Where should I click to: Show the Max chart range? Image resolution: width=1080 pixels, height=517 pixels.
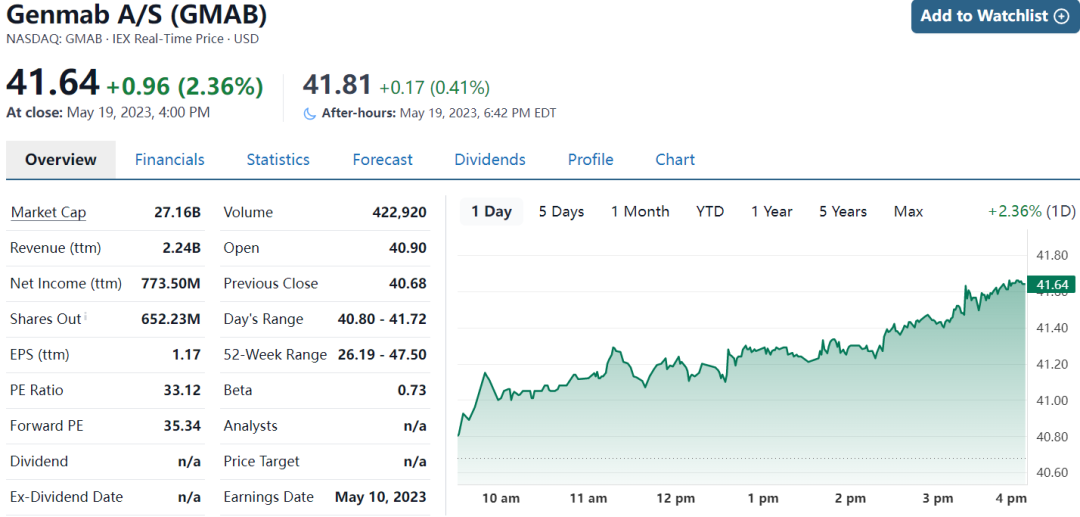[909, 212]
